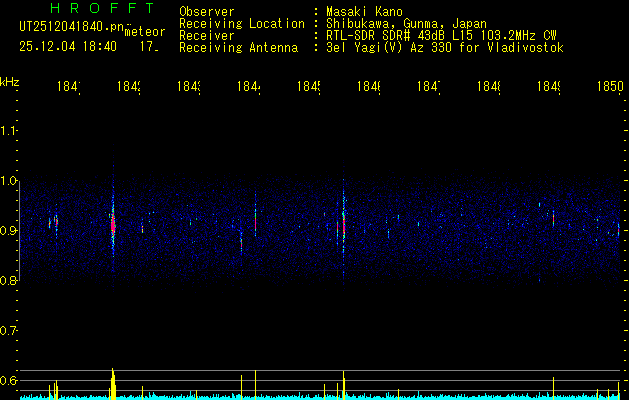The height and width of the screenshot is (400, 629).
Task: Click the green HROFFT title text
Action: pyautogui.click(x=103, y=8)
